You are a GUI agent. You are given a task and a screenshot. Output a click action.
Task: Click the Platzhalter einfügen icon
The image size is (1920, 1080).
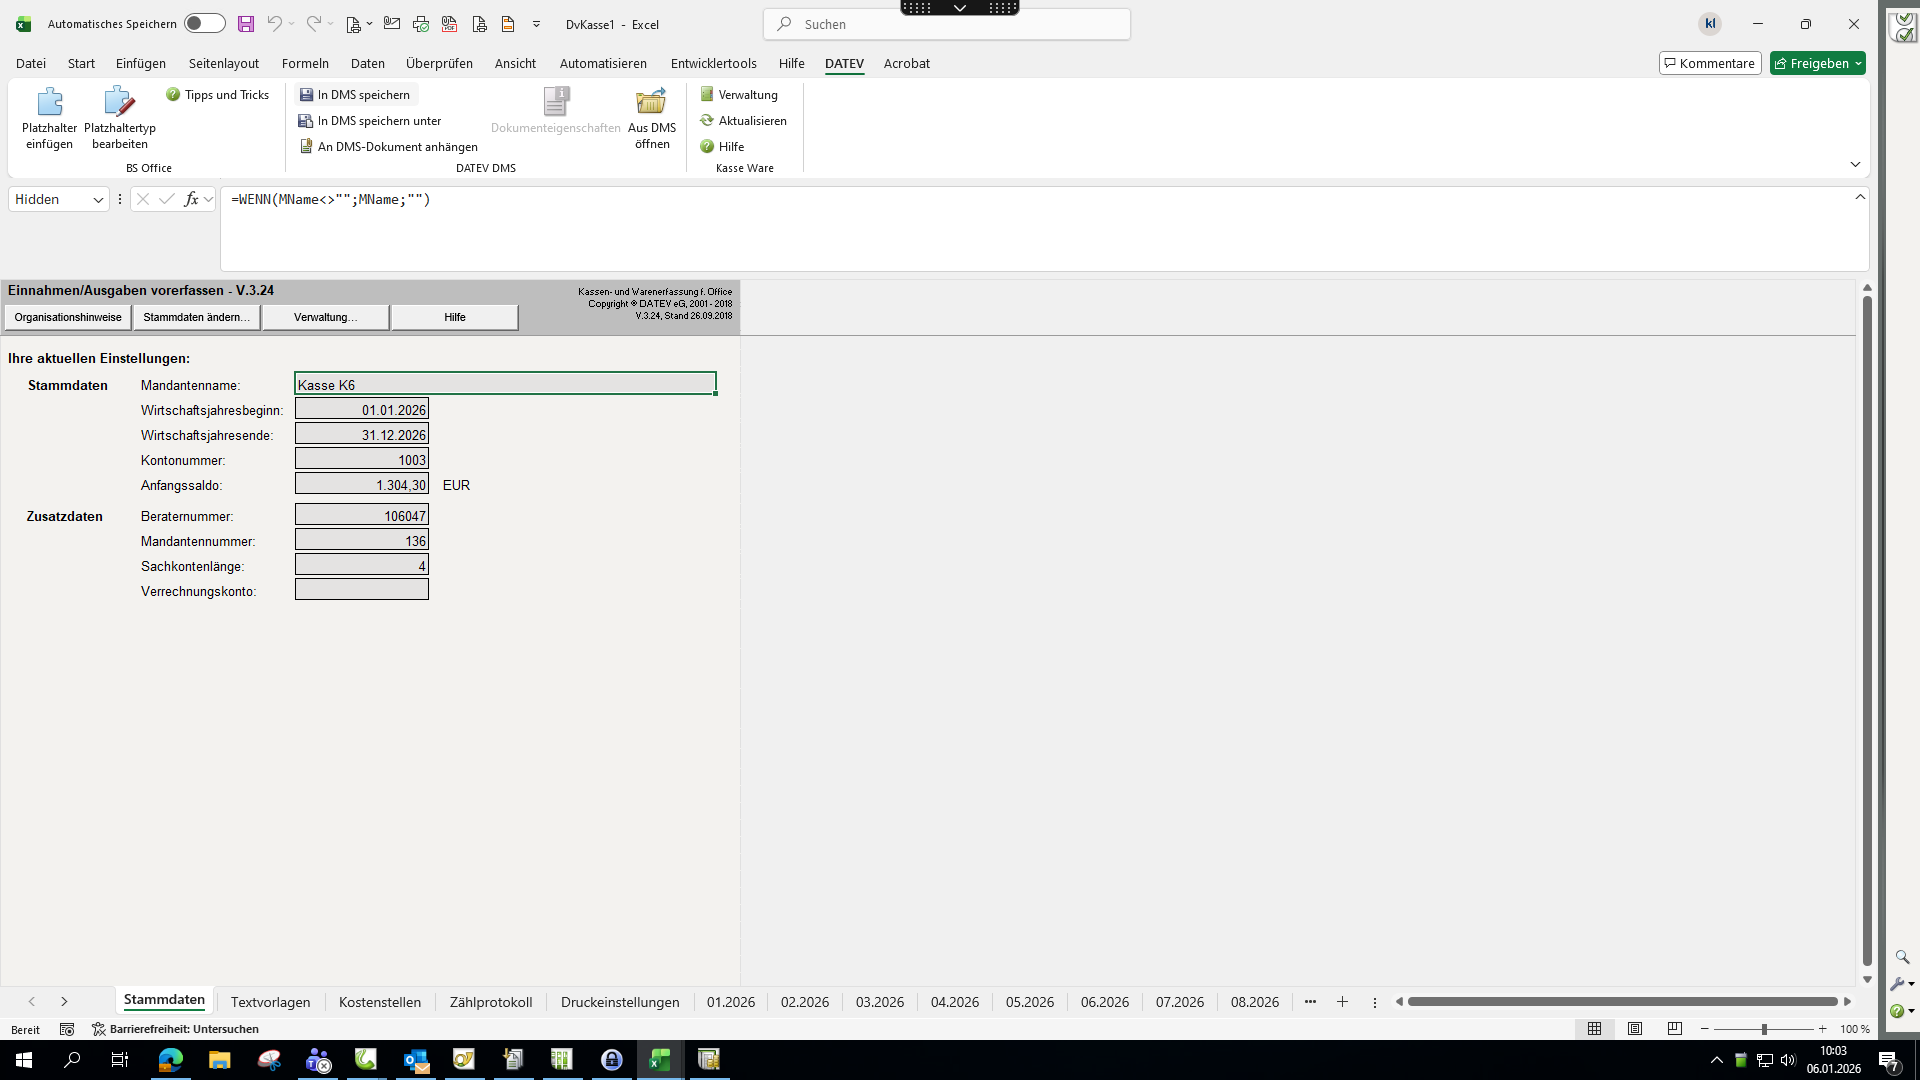[49, 103]
